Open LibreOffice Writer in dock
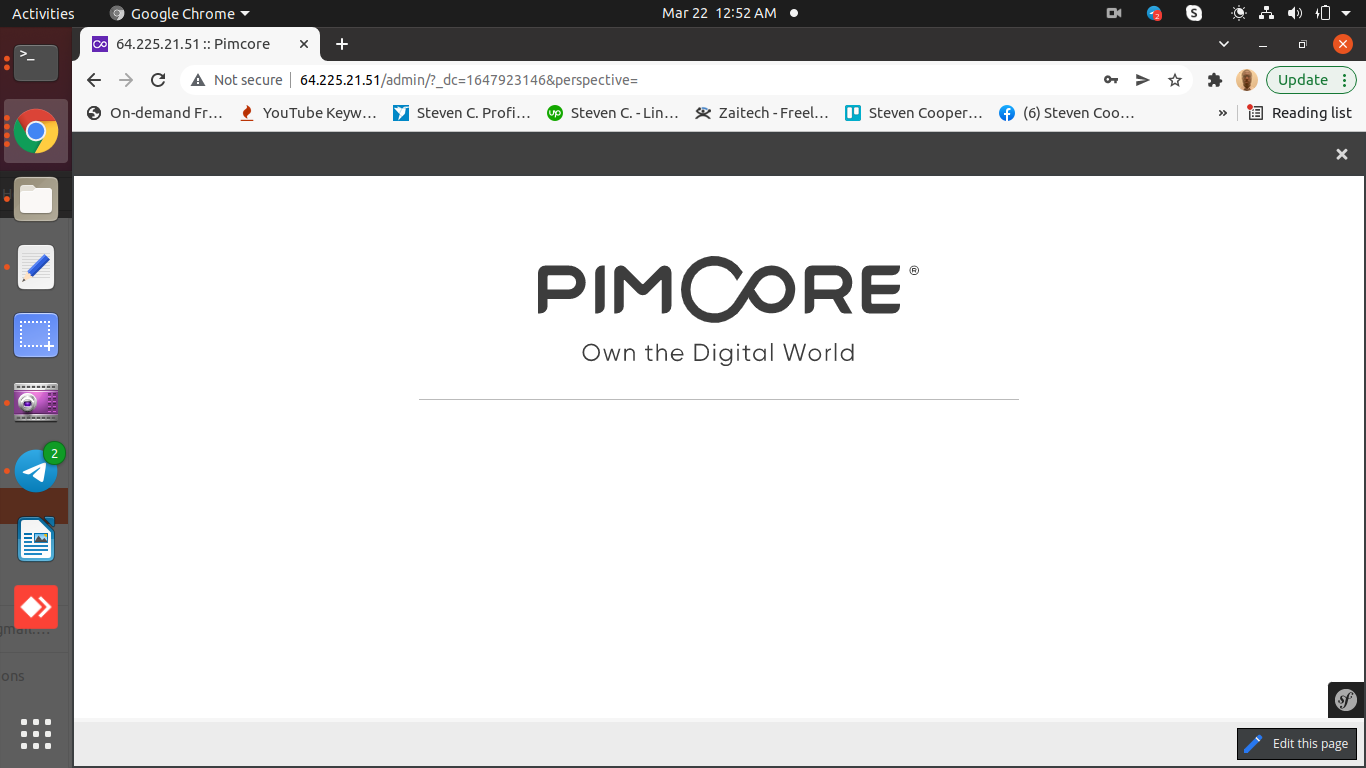The image size is (1366, 768). (x=36, y=539)
